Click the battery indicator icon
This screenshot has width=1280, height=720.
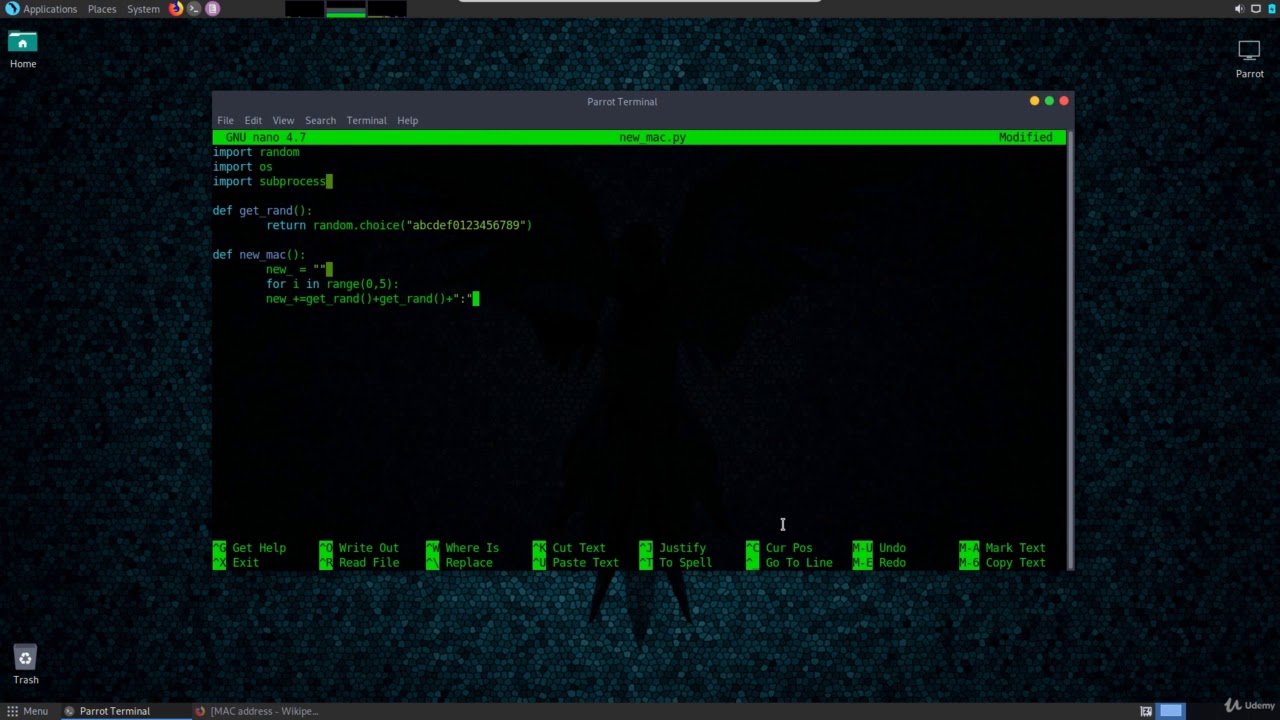point(1271,9)
